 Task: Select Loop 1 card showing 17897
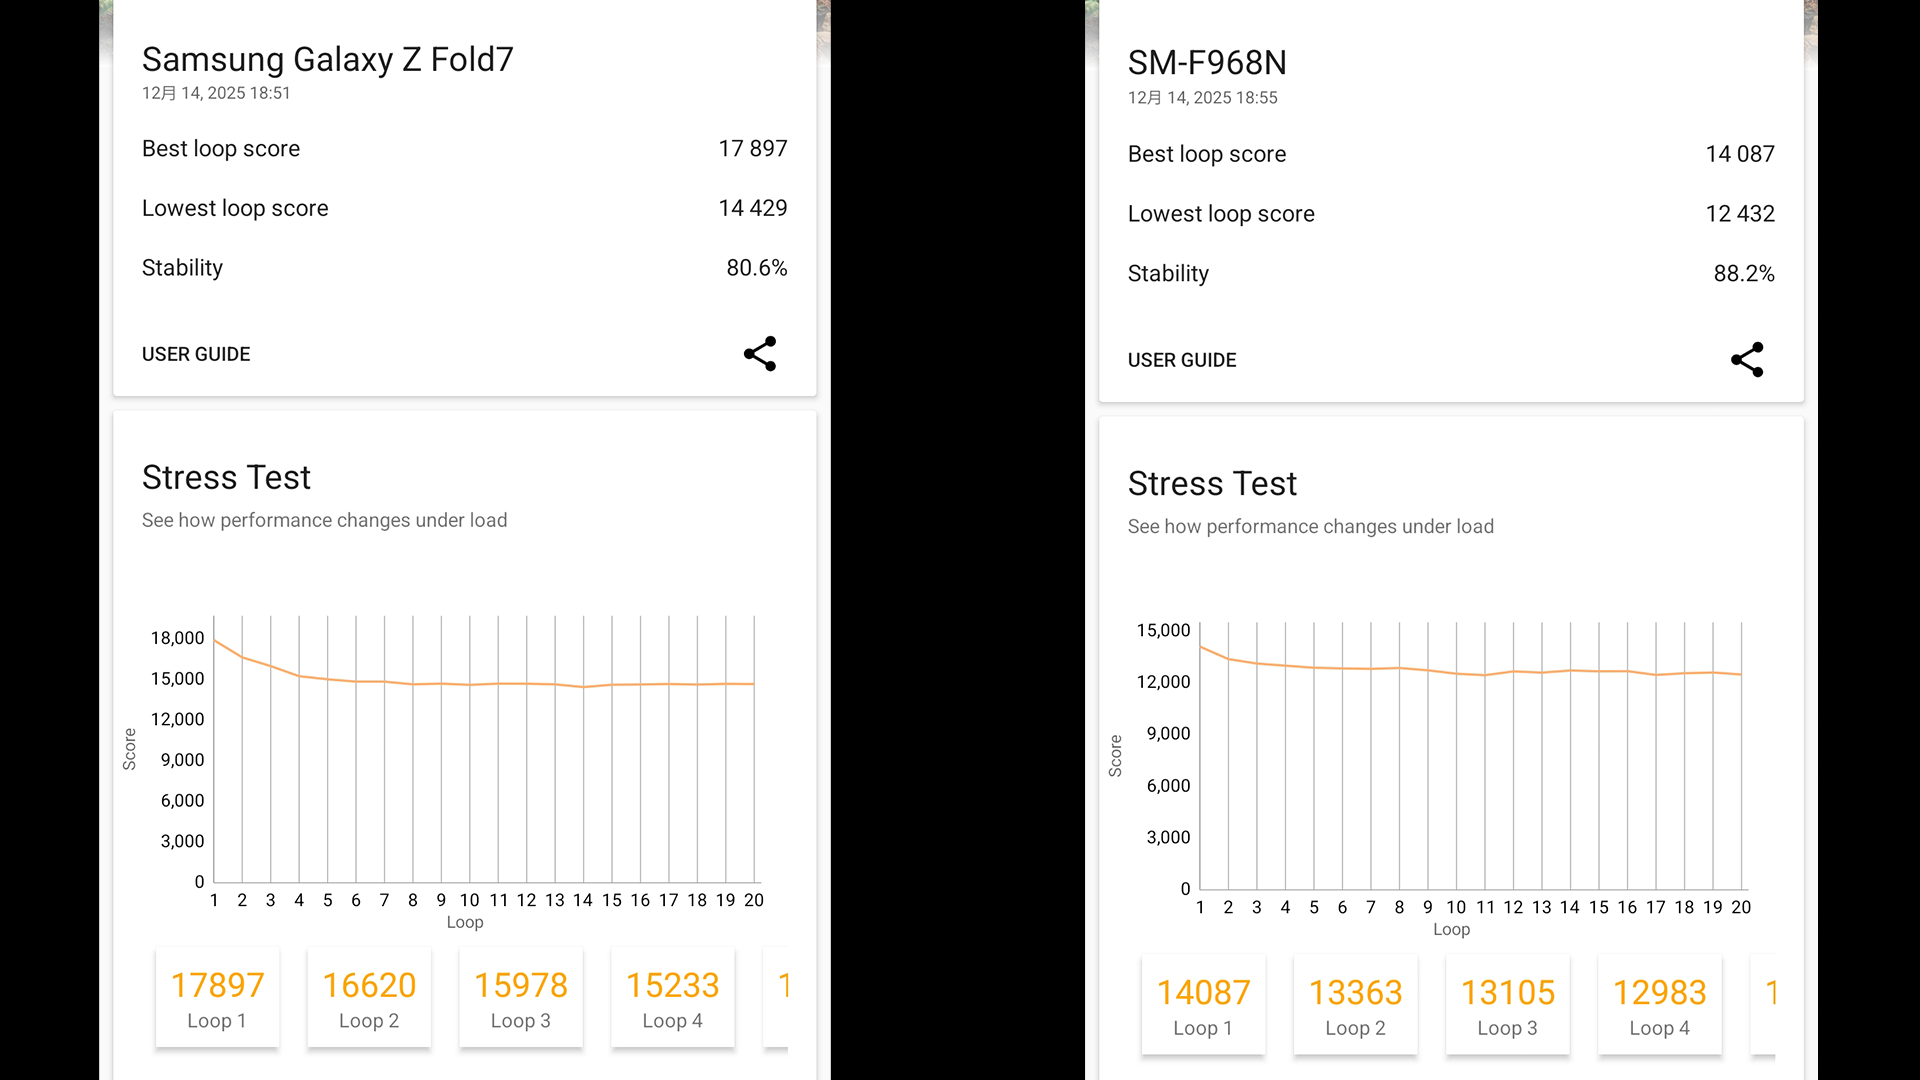tap(217, 998)
